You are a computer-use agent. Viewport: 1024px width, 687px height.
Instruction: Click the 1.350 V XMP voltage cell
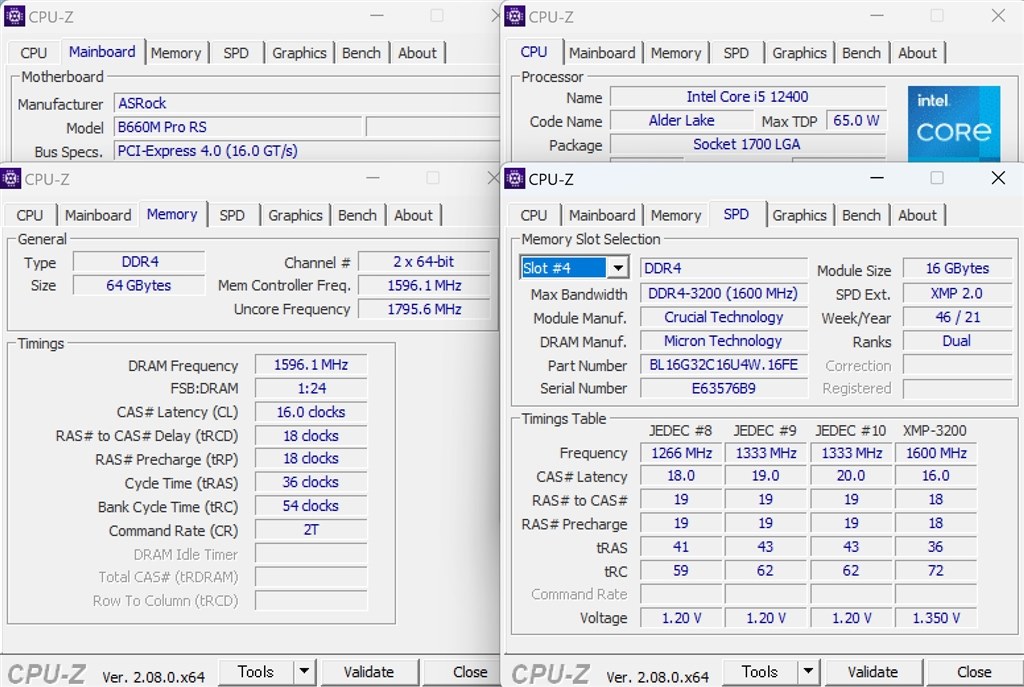(x=936, y=618)
